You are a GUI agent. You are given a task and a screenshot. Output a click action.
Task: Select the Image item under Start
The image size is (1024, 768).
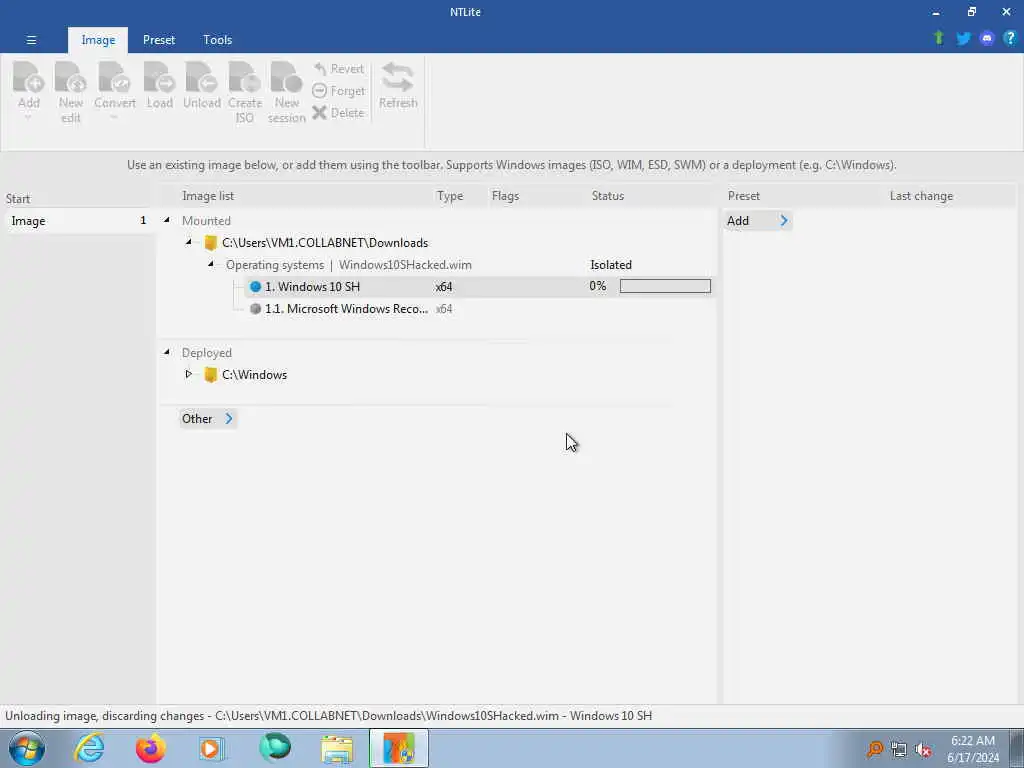[x=78, y=221]
